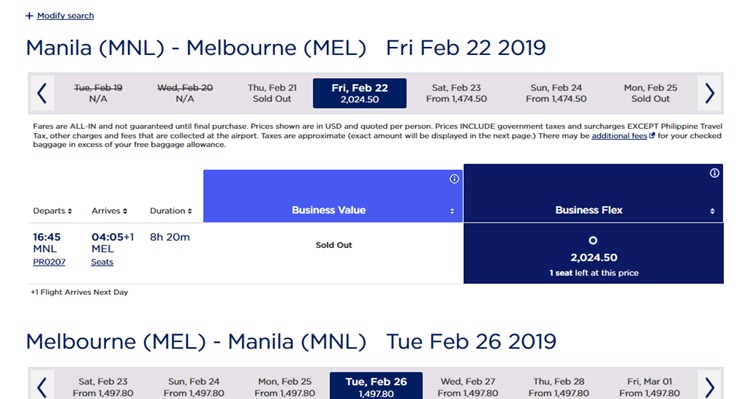The height and width of the screenshot is (399, 750).
Task: Show later return dates with right arrow
Action: coord(709,387)
